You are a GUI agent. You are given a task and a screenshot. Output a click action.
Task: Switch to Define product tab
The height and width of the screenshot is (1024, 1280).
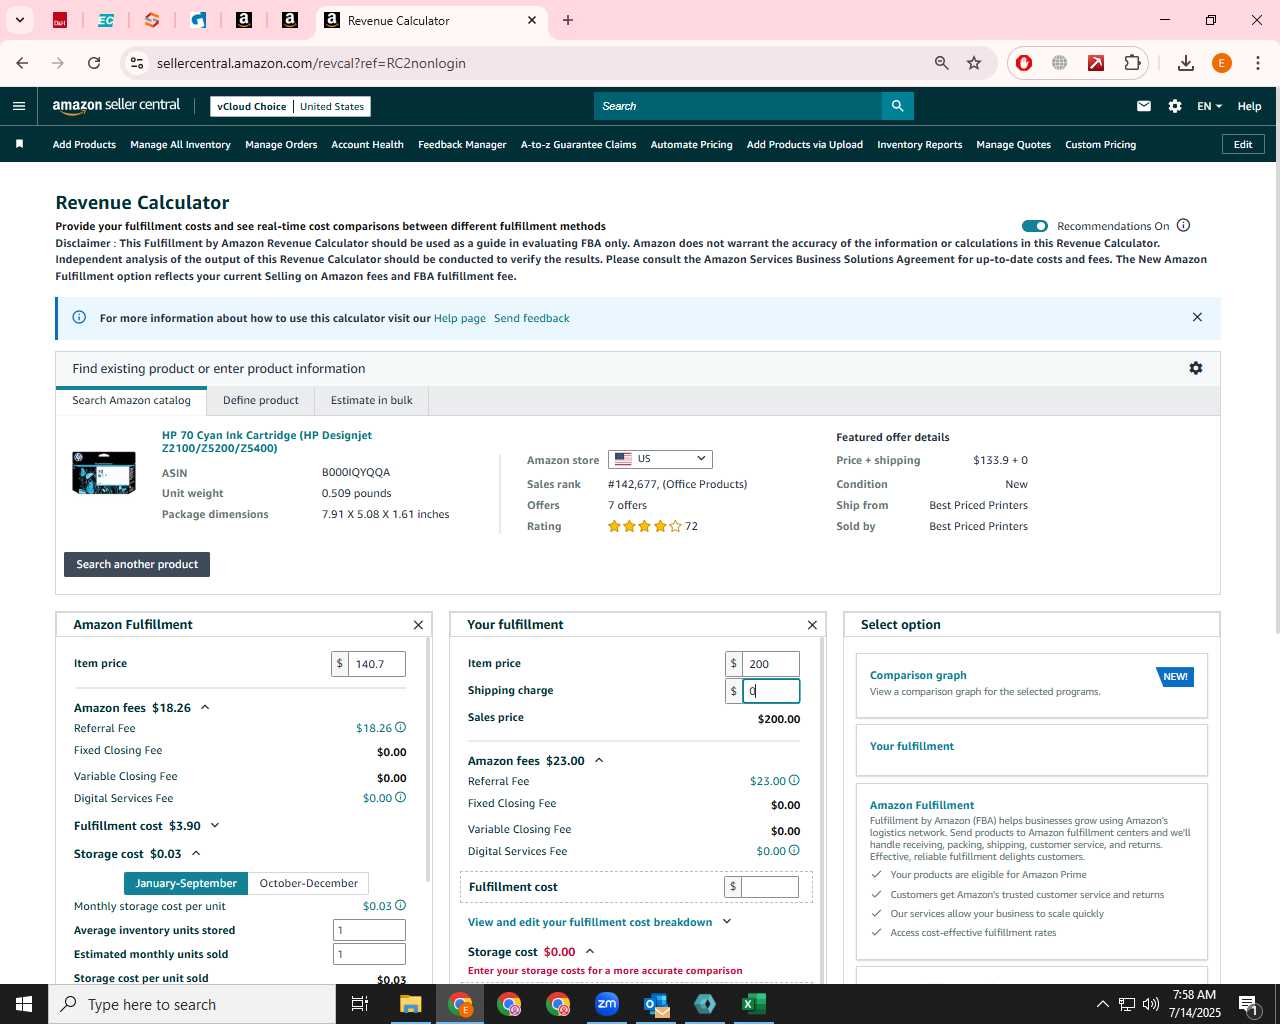click(x=261, y=400)
